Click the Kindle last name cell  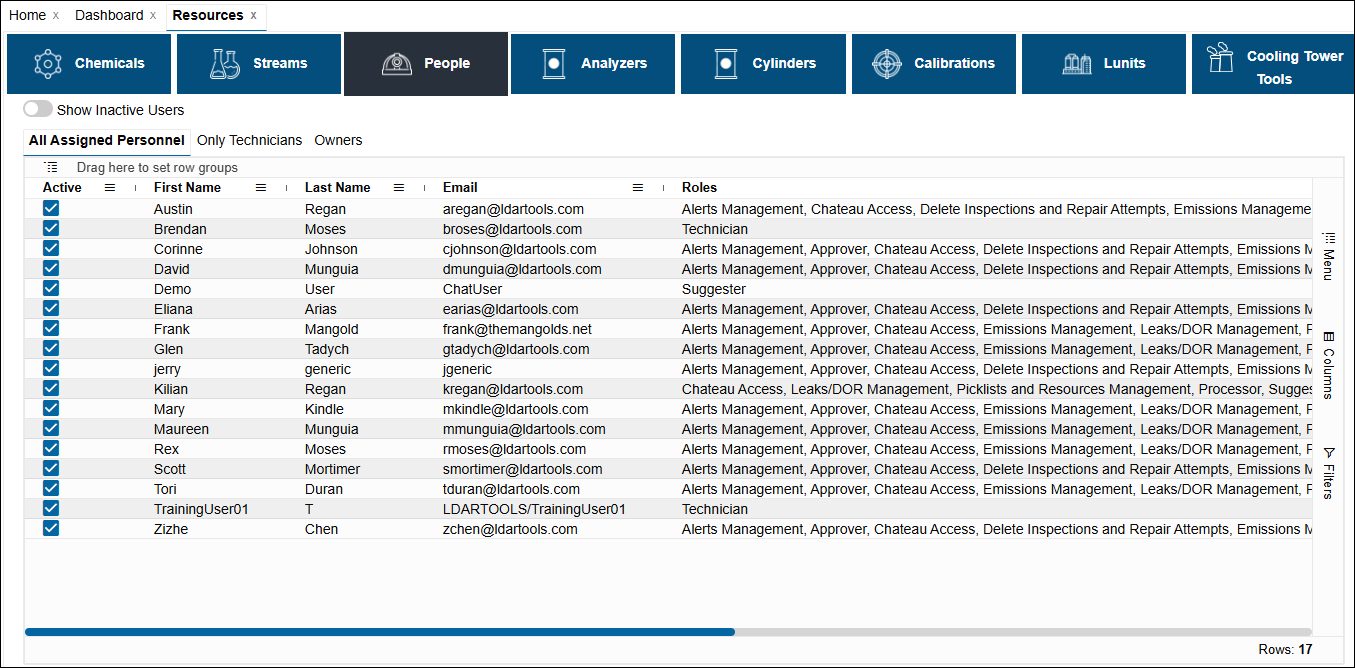coord(324,409)
